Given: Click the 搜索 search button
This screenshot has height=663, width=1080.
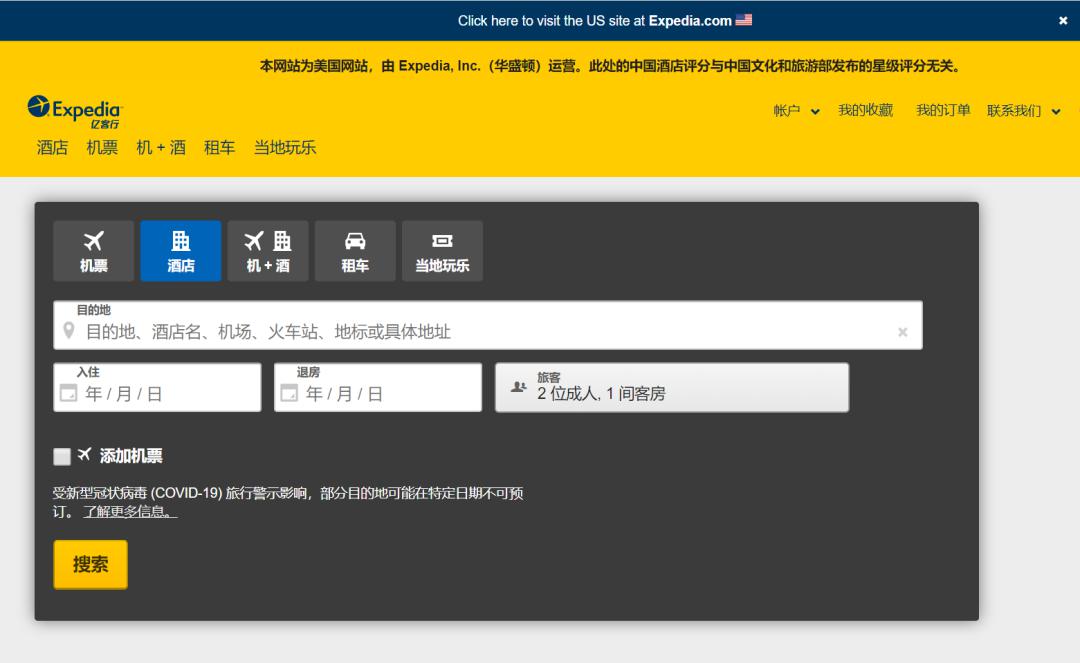Looking at the screenshot, I should (x=90, y=565).
